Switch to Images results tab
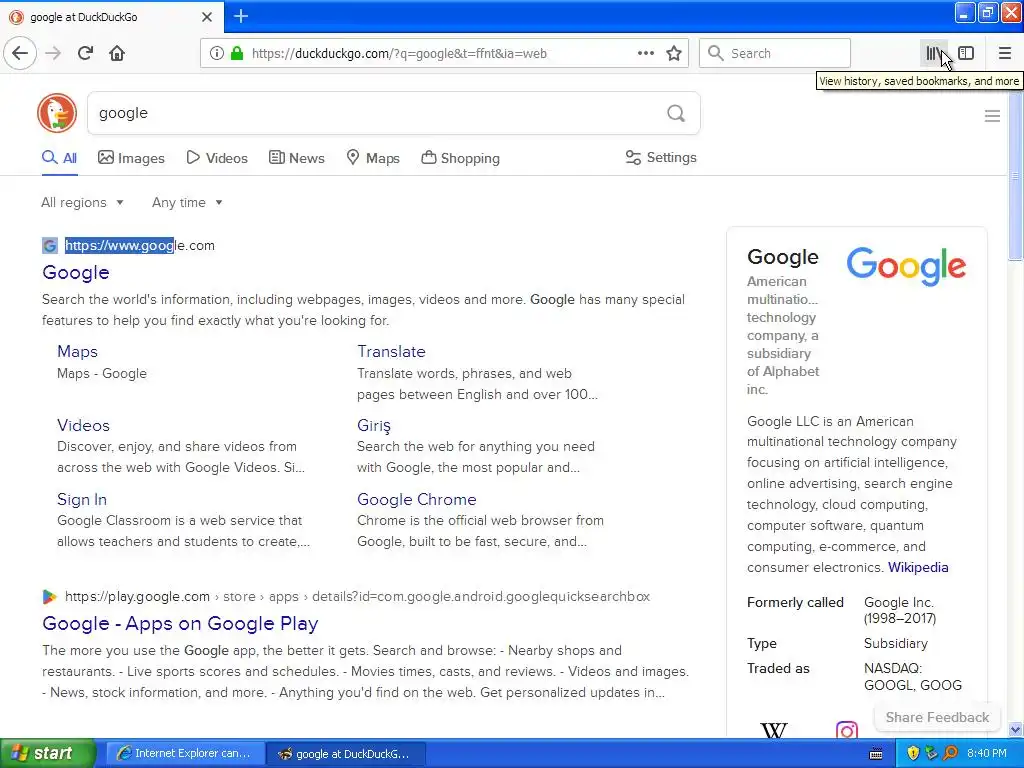The height and width of the screenshot is (768, 1024). pyautogui.click(x=131, y=158)
